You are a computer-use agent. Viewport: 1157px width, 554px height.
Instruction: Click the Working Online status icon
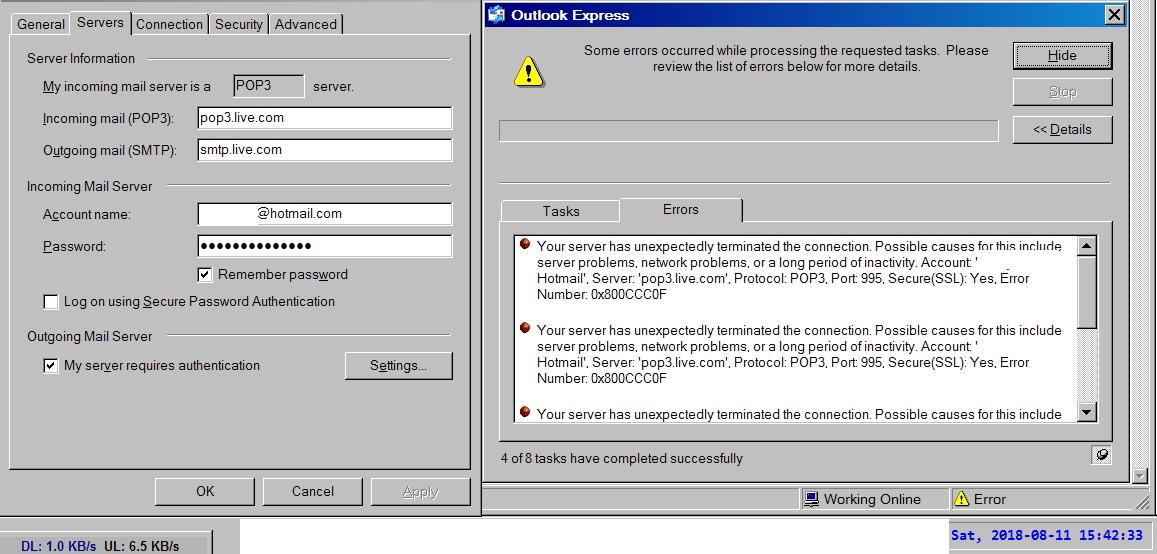[812, 499]
